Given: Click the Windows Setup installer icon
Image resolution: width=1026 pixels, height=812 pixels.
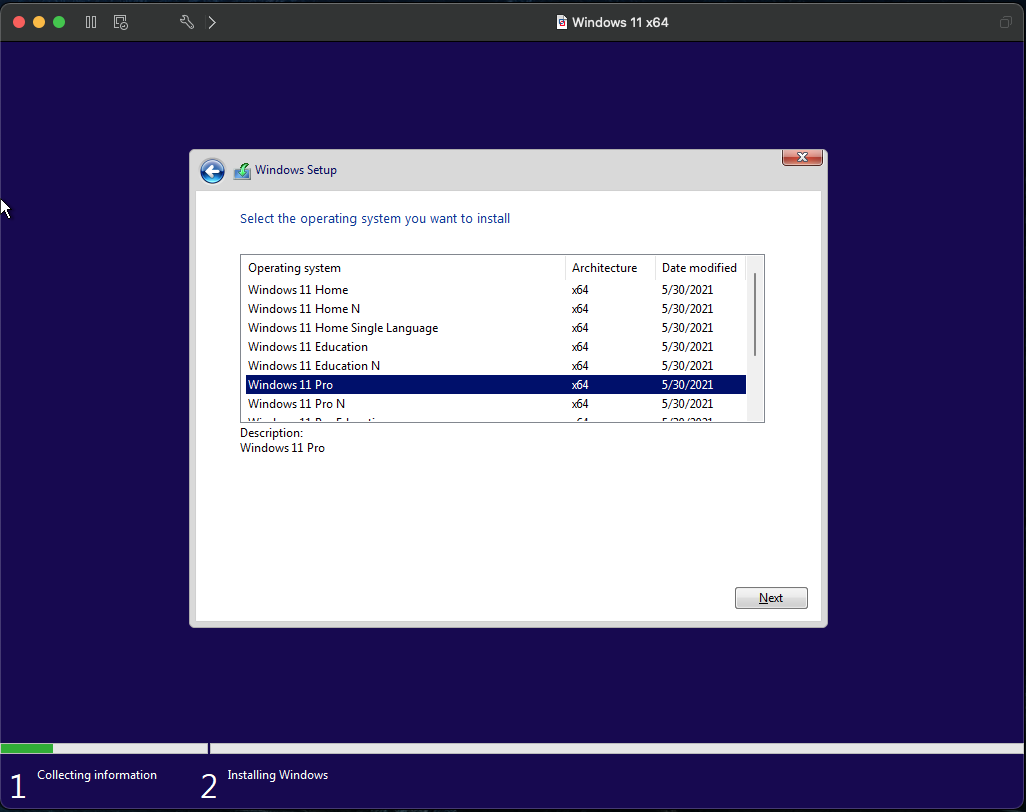Looking at the screenshot, I should tap(242, 171).
